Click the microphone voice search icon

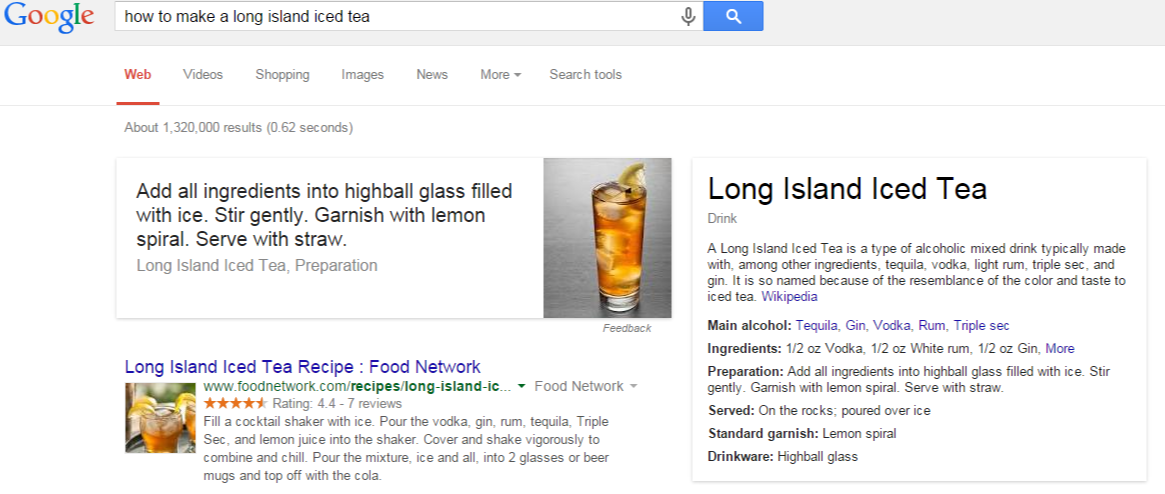tap(688, 16)
